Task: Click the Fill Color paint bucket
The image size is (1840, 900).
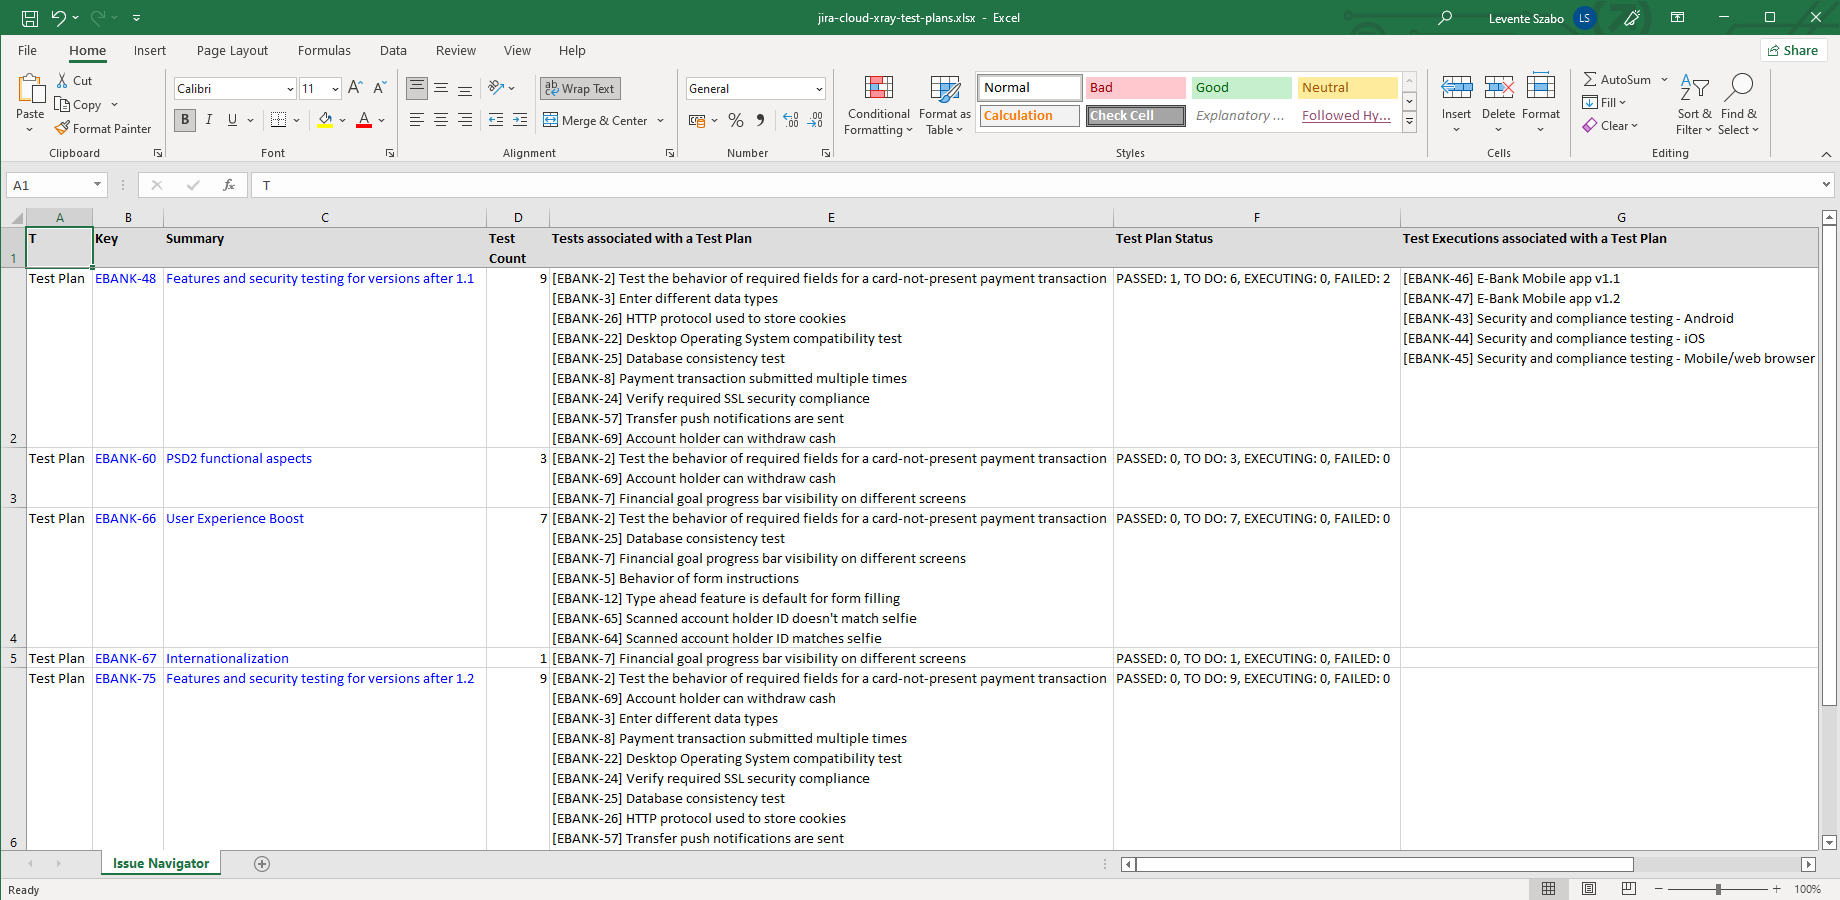Action: pyautogui.click(x=325, y=120)
